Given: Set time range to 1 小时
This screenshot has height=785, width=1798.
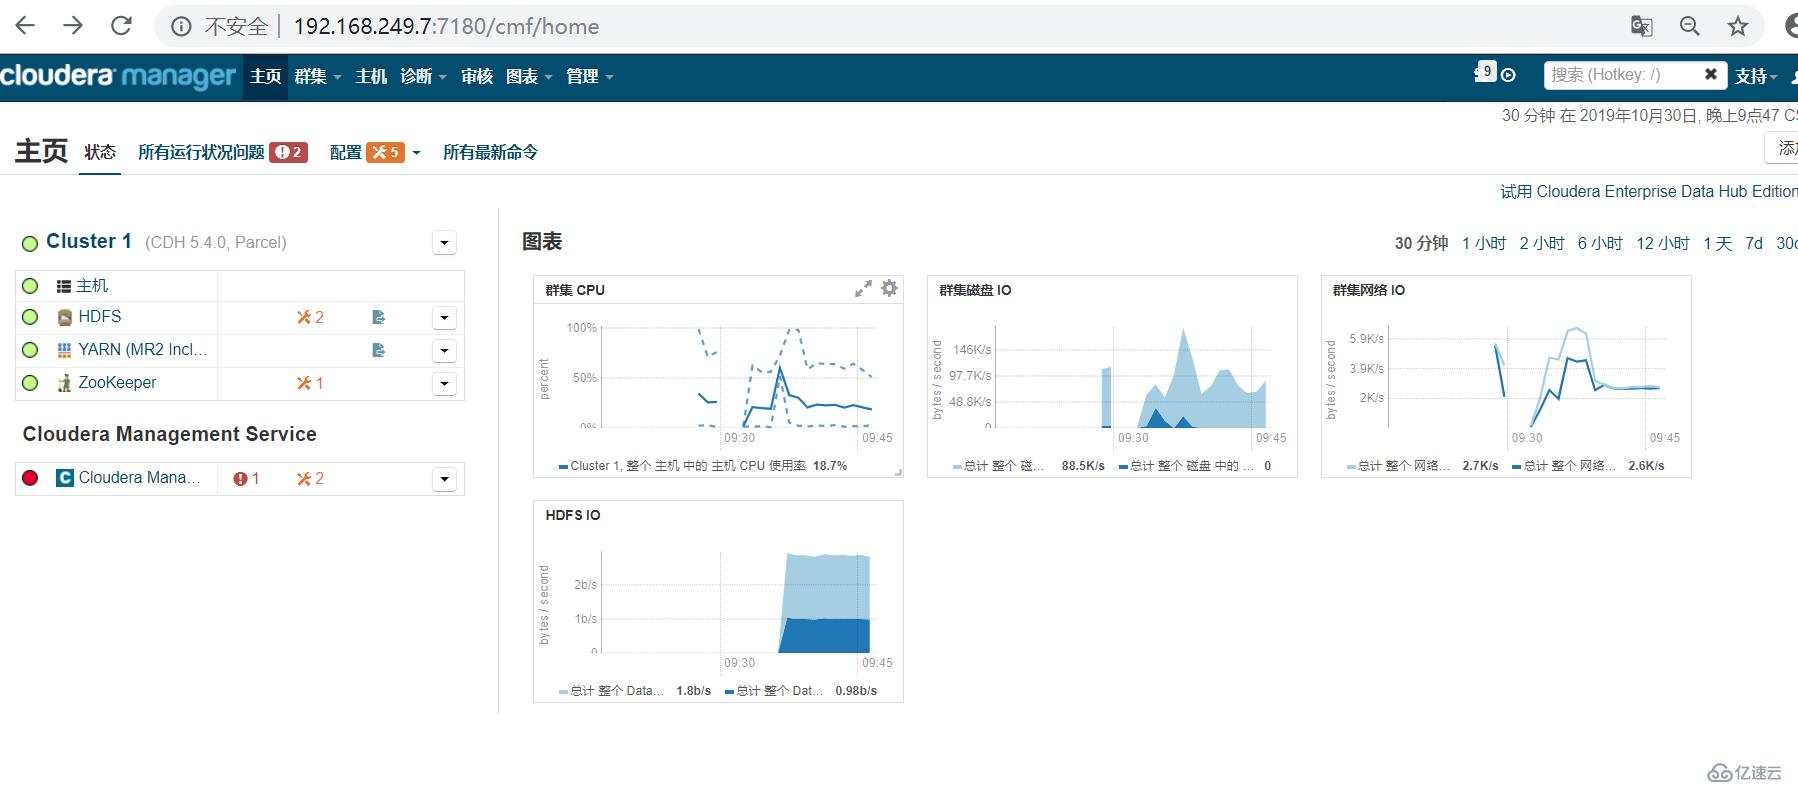Looking at the screenshot, I should 1483,243.
